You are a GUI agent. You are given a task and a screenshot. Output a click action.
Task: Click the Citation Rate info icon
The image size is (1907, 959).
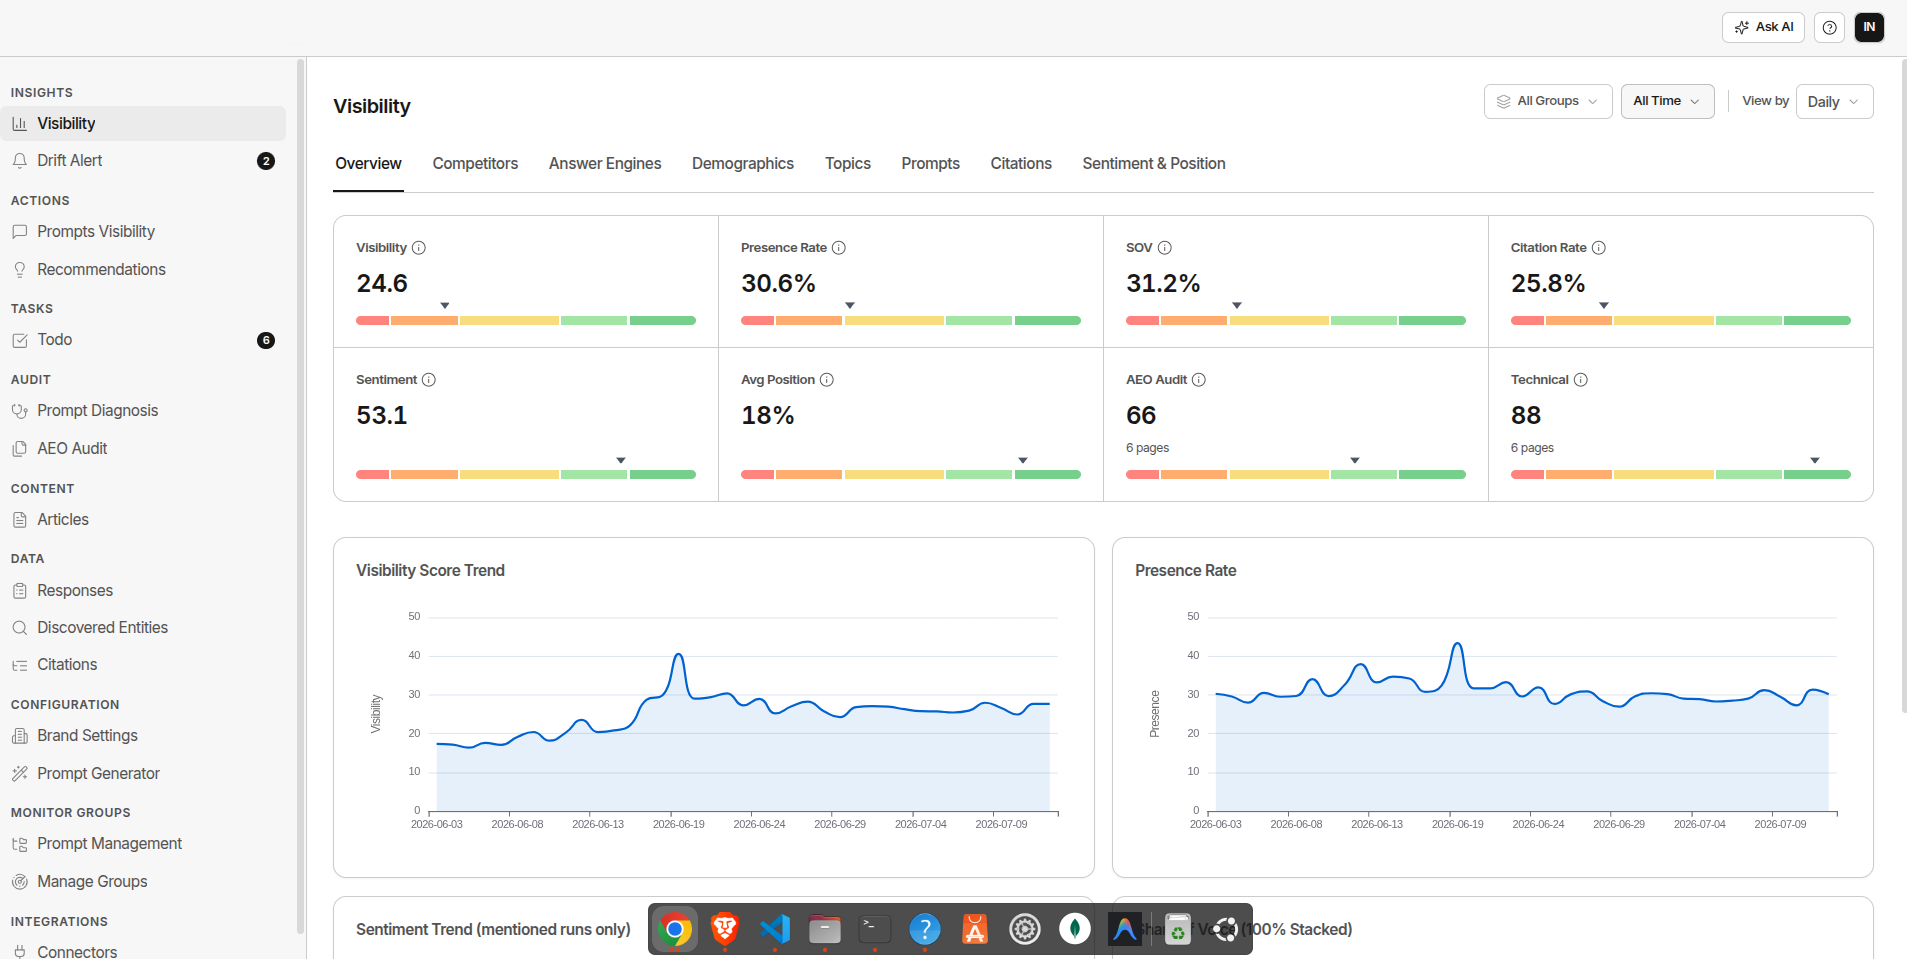point(1599,248)
